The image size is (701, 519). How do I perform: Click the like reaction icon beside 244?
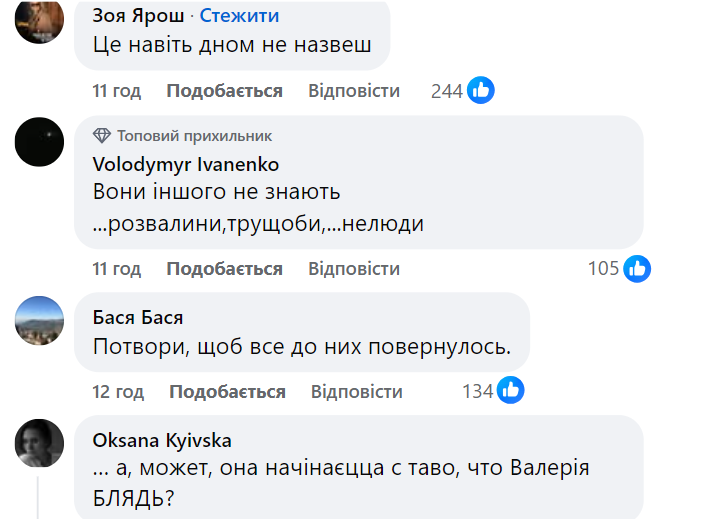coord(481,91)
